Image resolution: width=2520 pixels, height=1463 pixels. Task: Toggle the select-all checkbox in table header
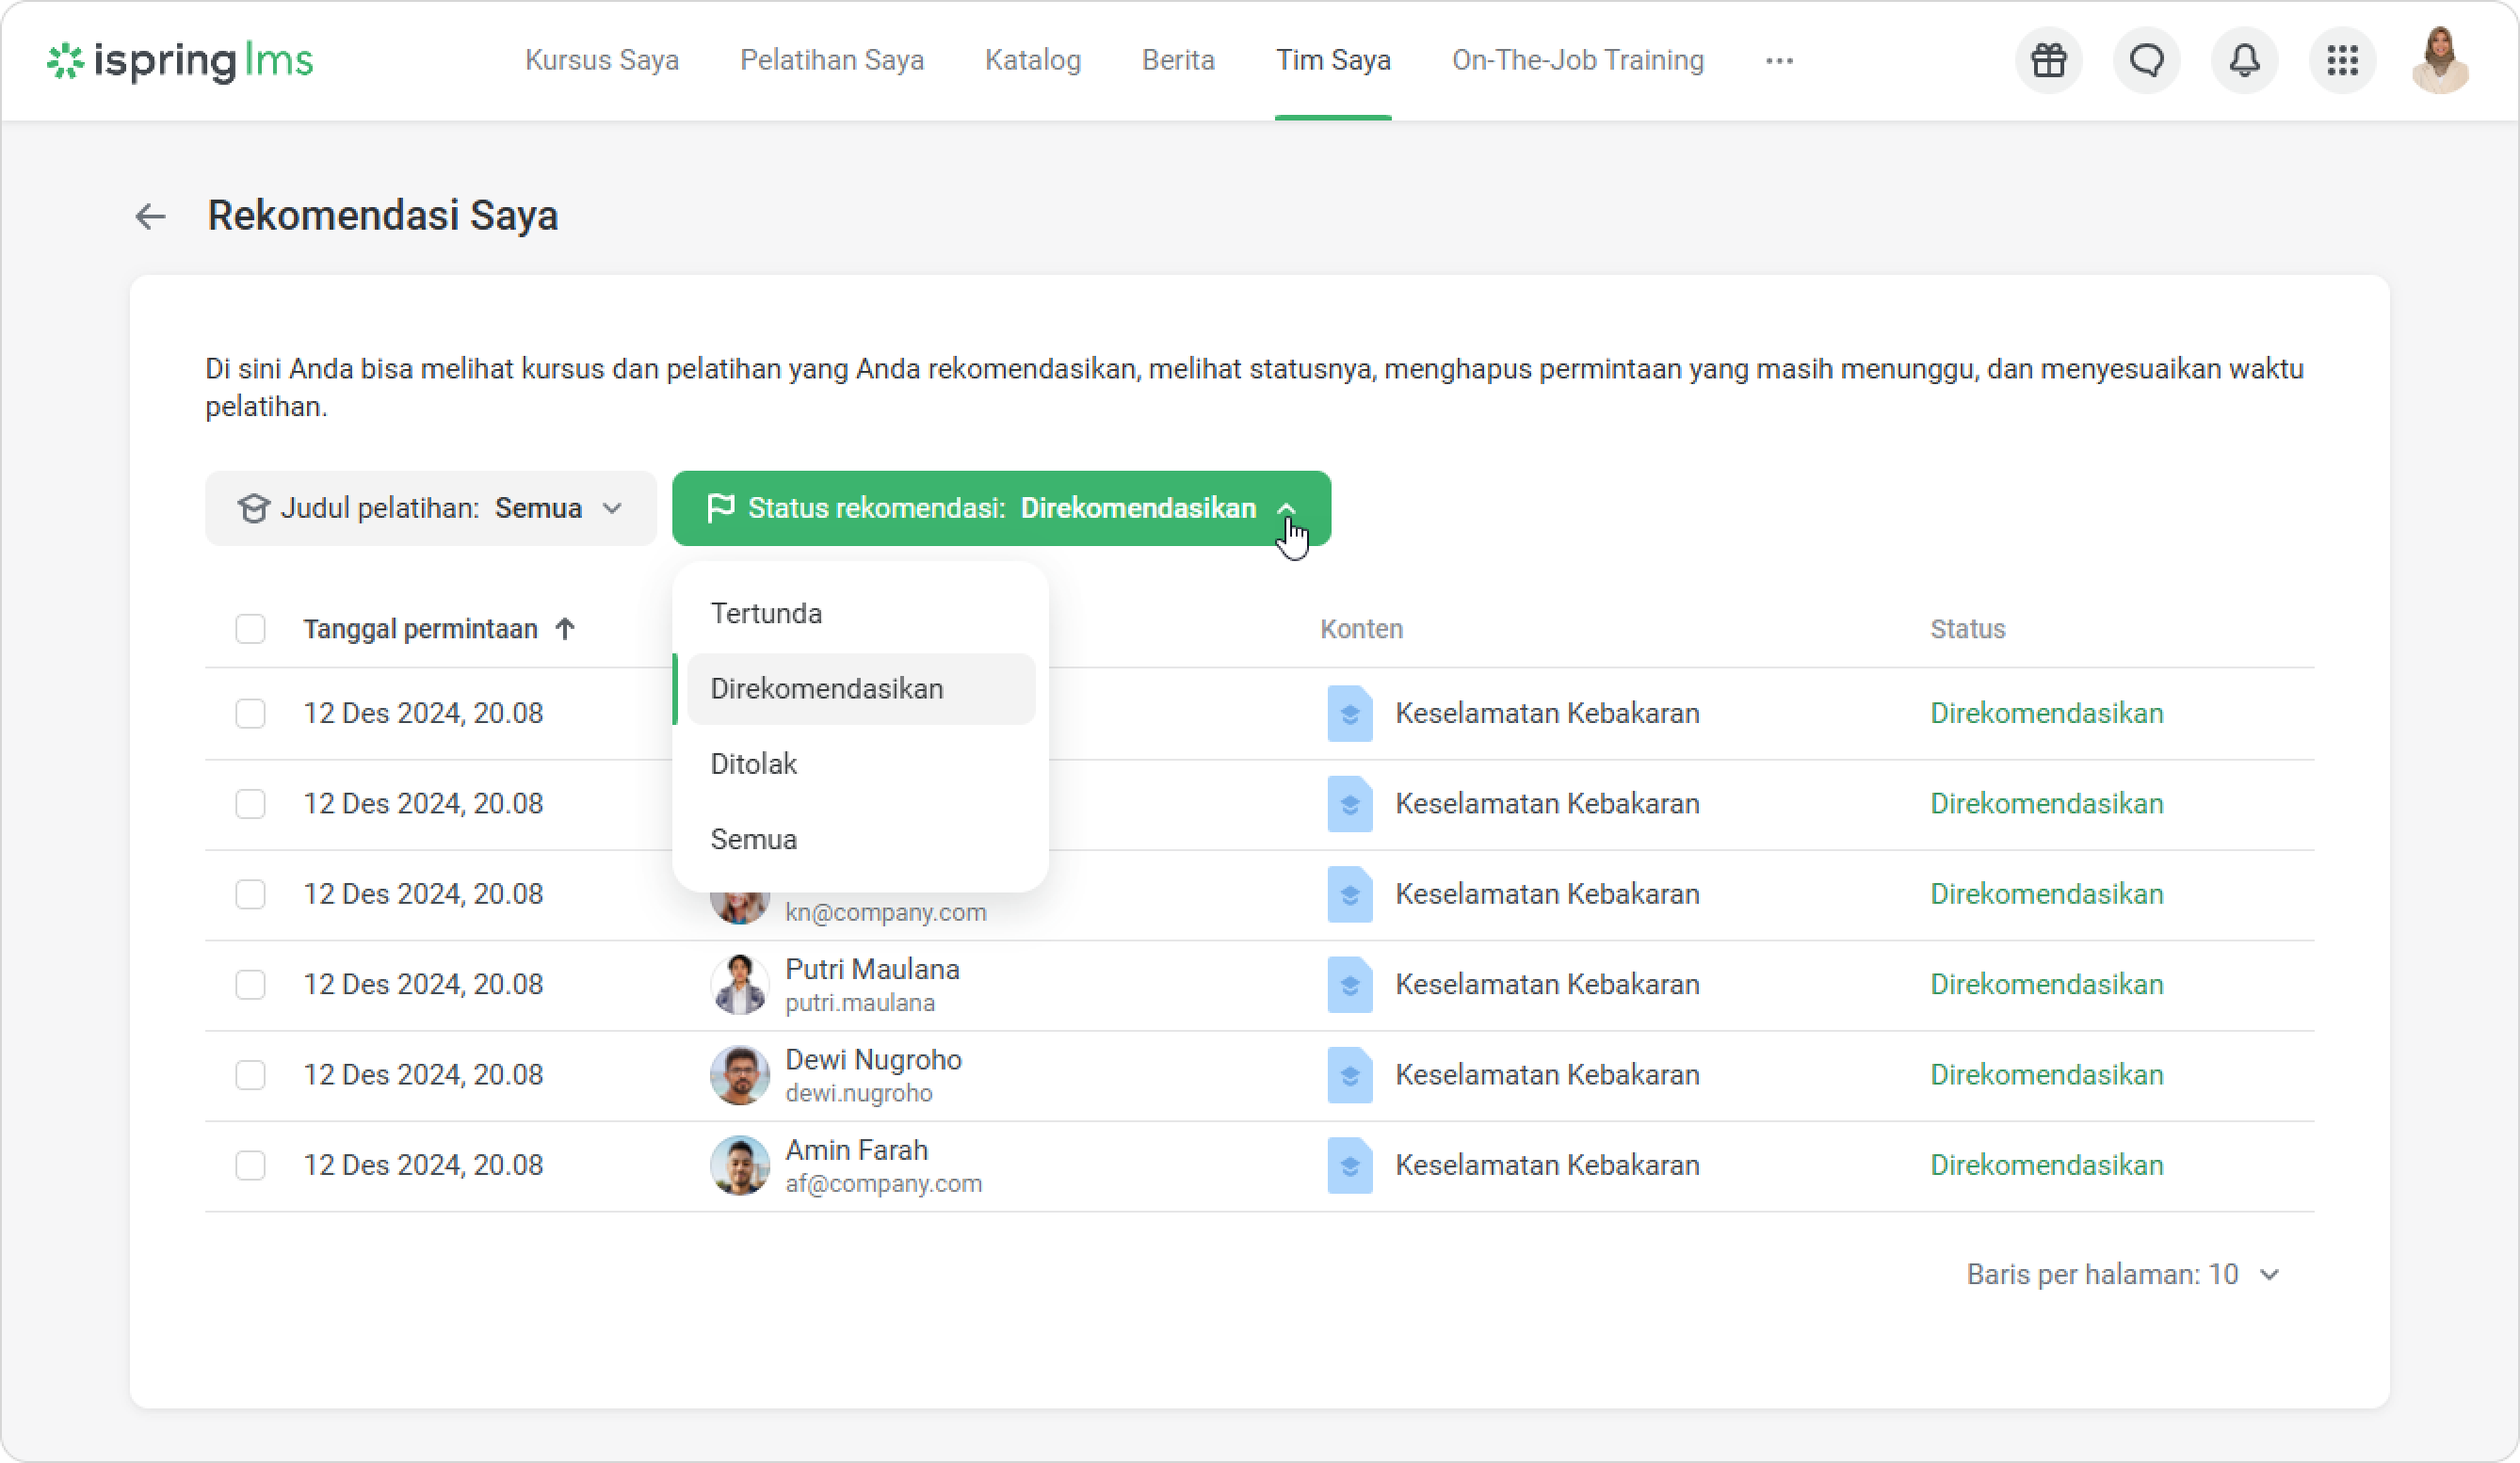(250, 629)
